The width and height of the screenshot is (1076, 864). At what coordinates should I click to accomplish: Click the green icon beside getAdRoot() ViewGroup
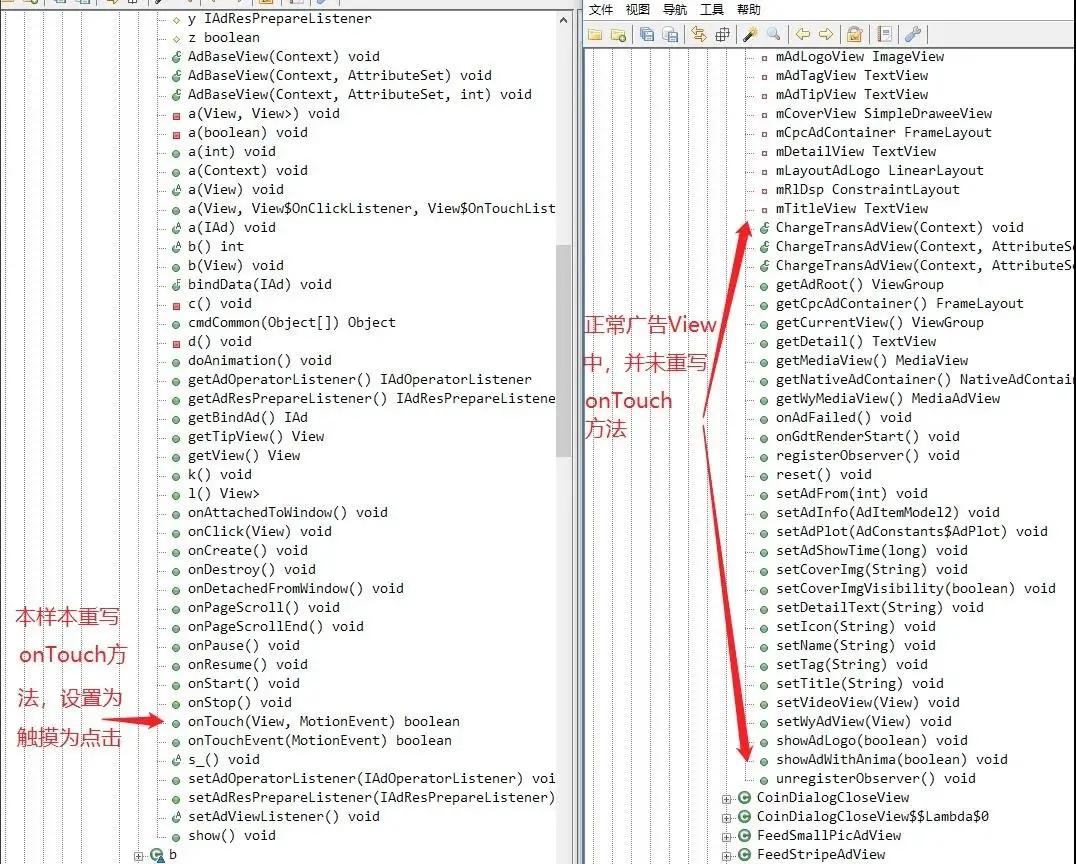click(x=764, y=285)
